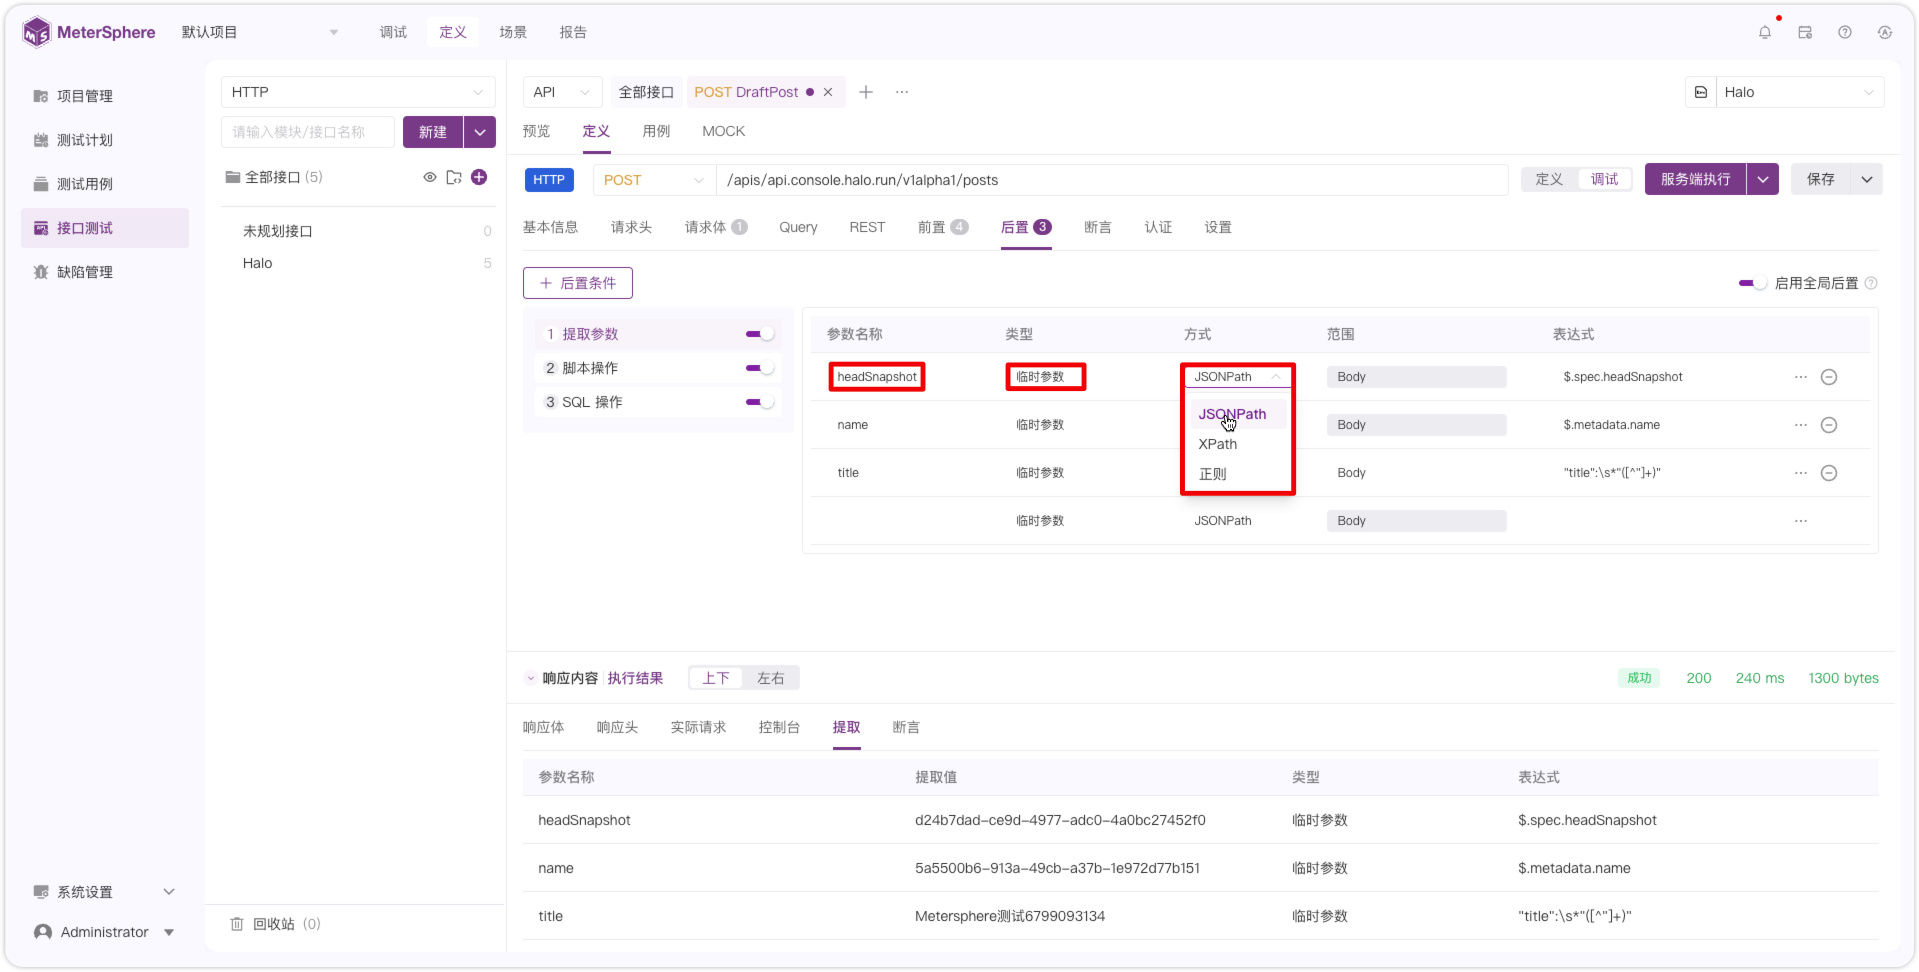Screen dimensions: 1919x972
Task: Click the import folder icon beside 全部接口
Action: (x=454, y=177)
